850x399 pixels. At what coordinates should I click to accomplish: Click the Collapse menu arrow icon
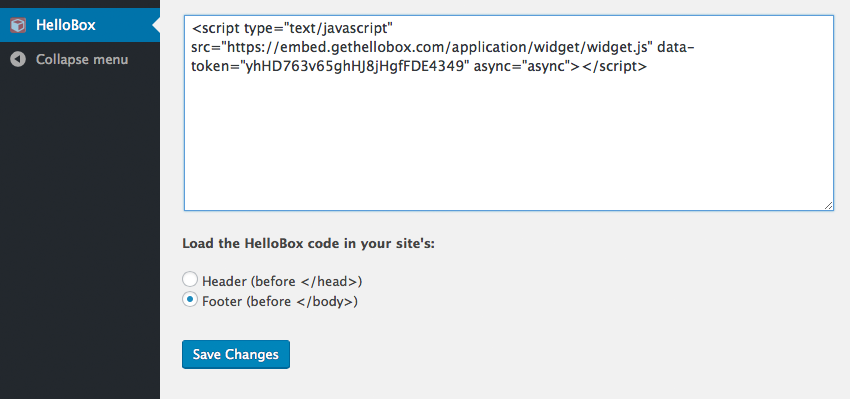coord(18,59)
